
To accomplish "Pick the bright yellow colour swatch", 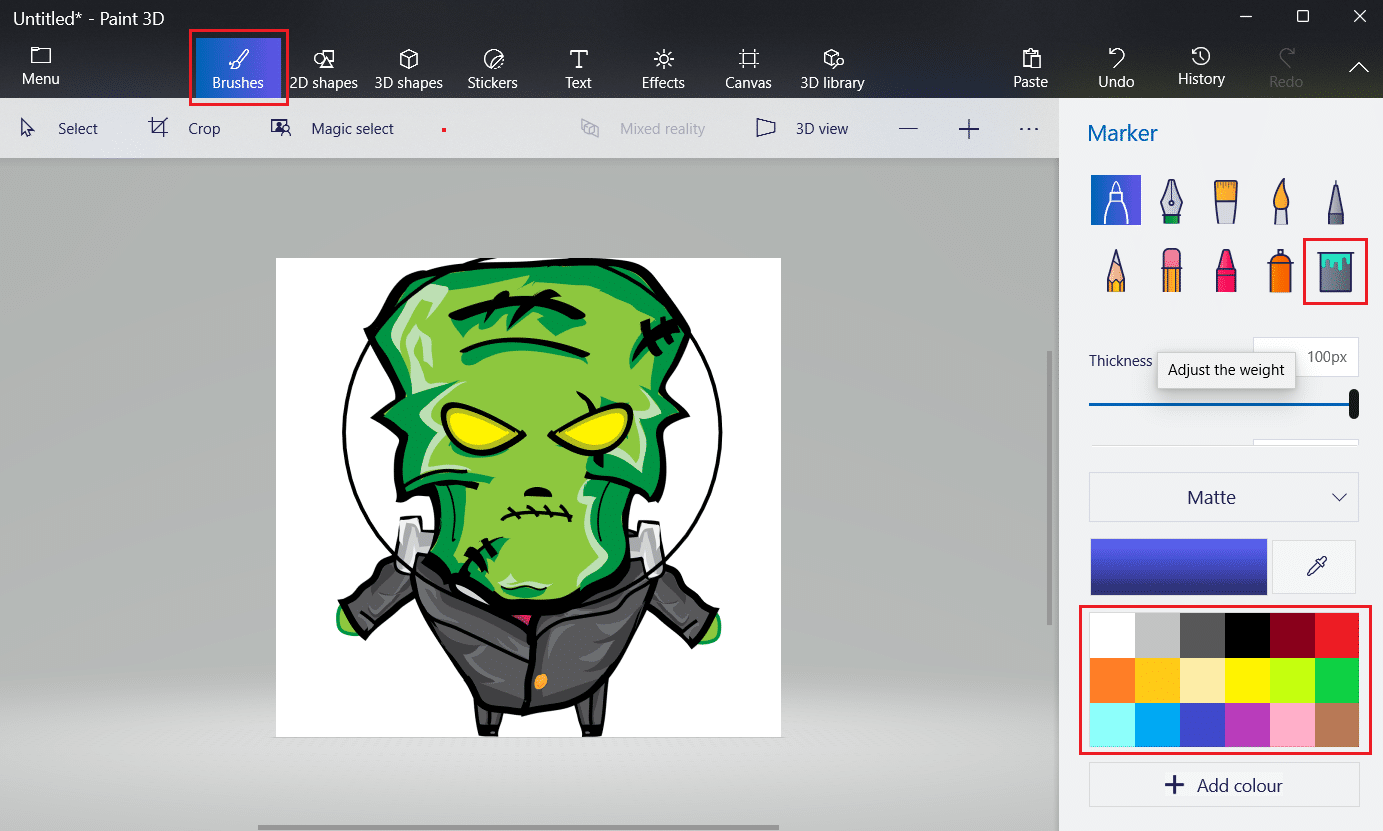I will [x=1247, y=680].
